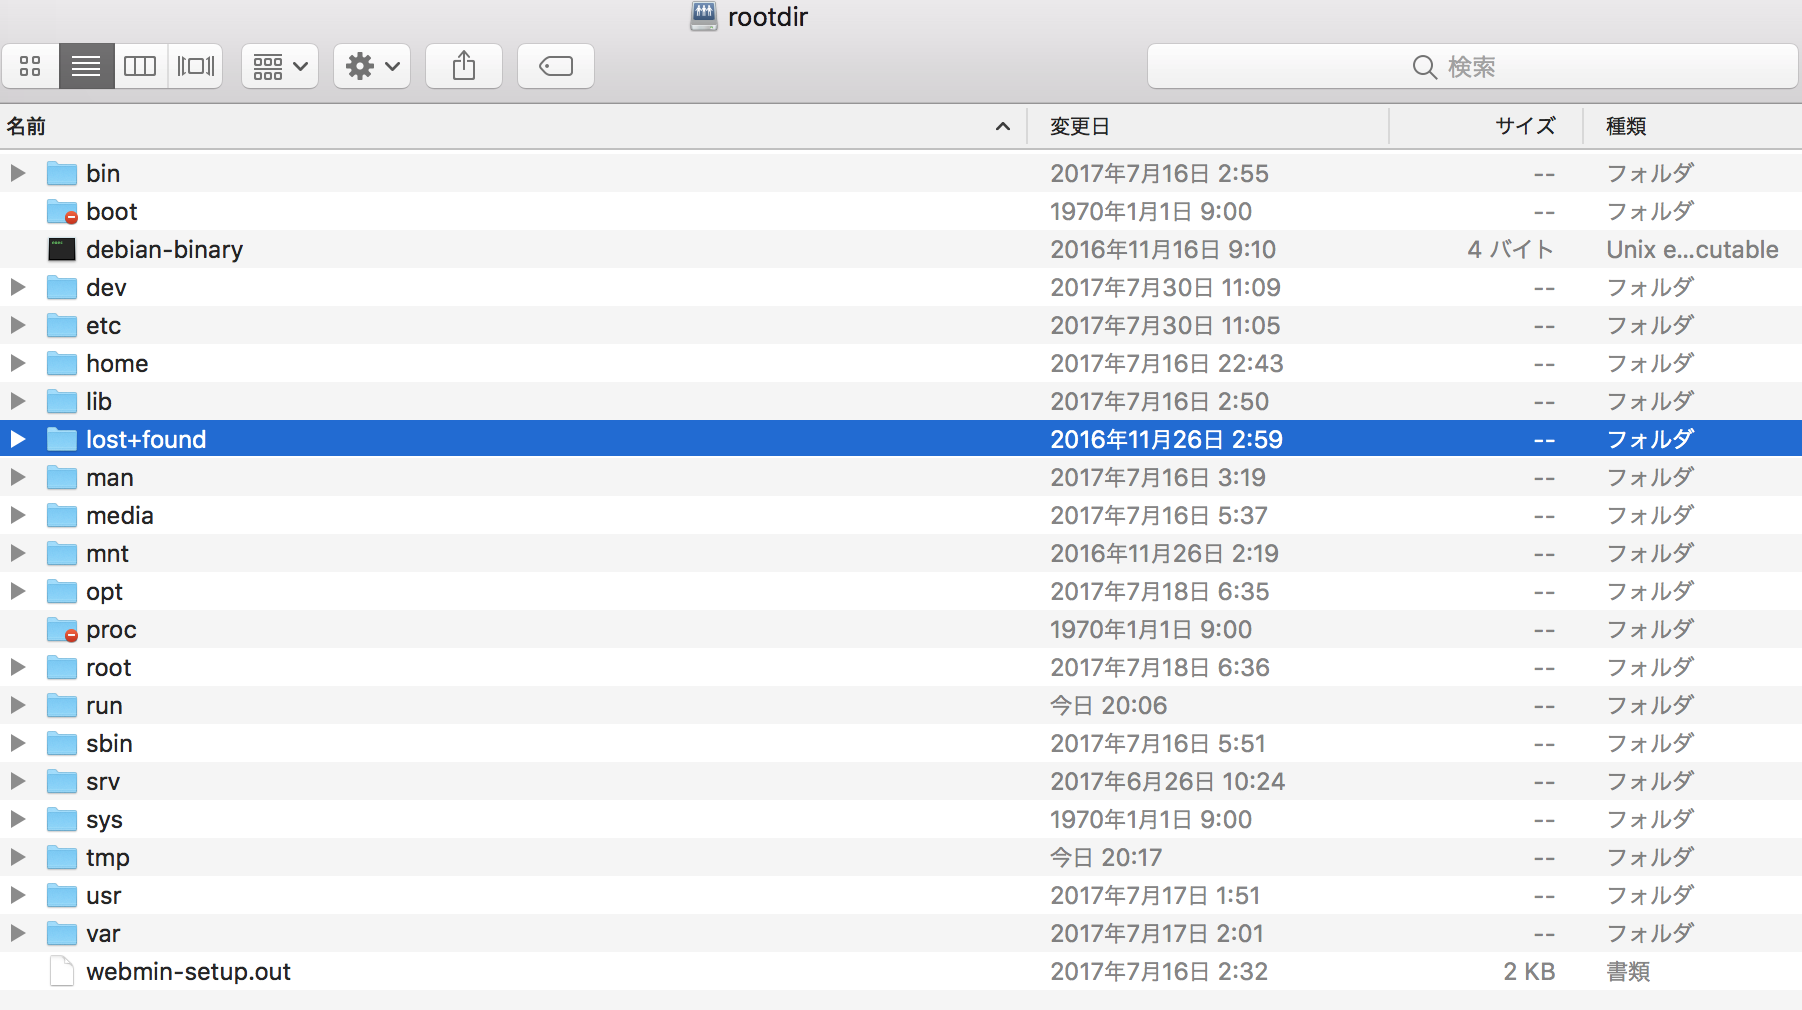Select the debian-binary executable icon

[62, 249]
